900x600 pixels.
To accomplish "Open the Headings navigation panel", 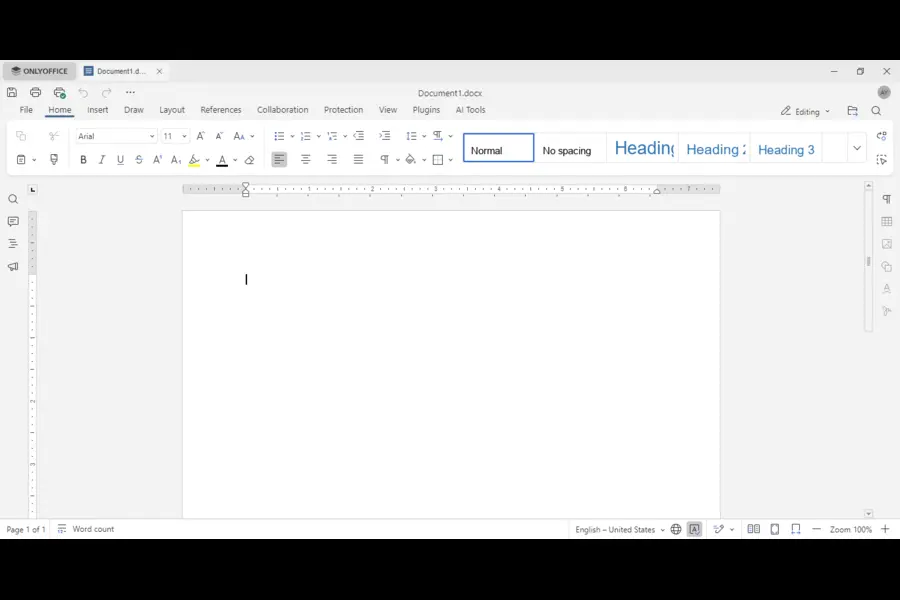I will coord(13,243).
